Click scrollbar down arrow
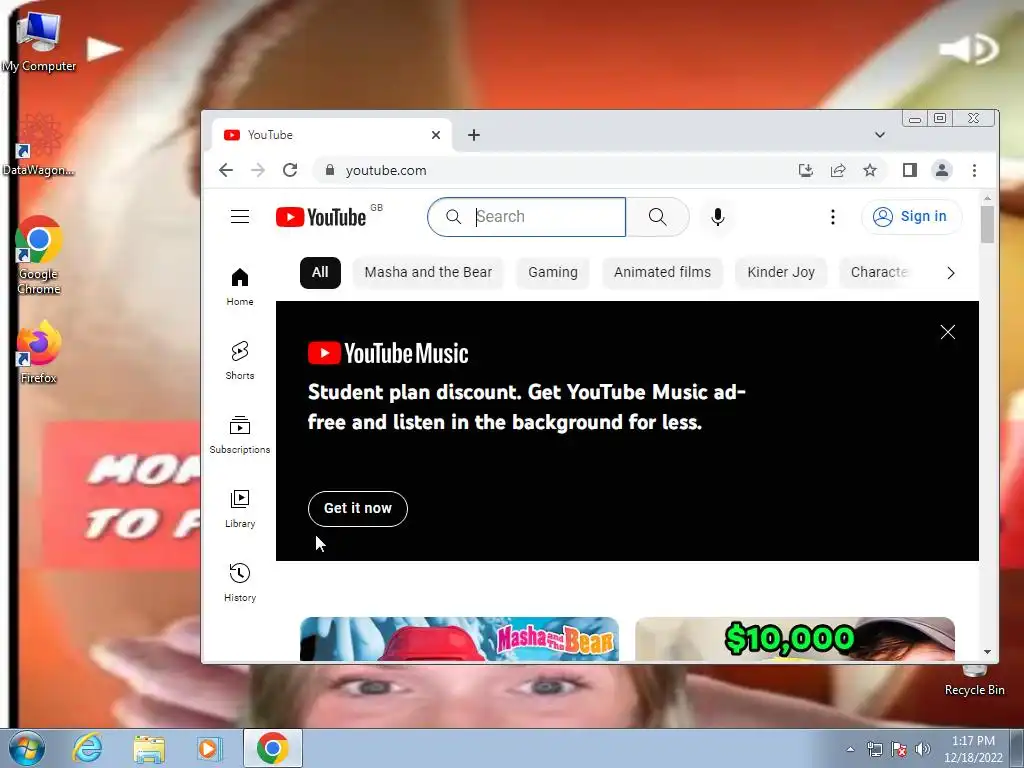 click(x=987, y=652)
